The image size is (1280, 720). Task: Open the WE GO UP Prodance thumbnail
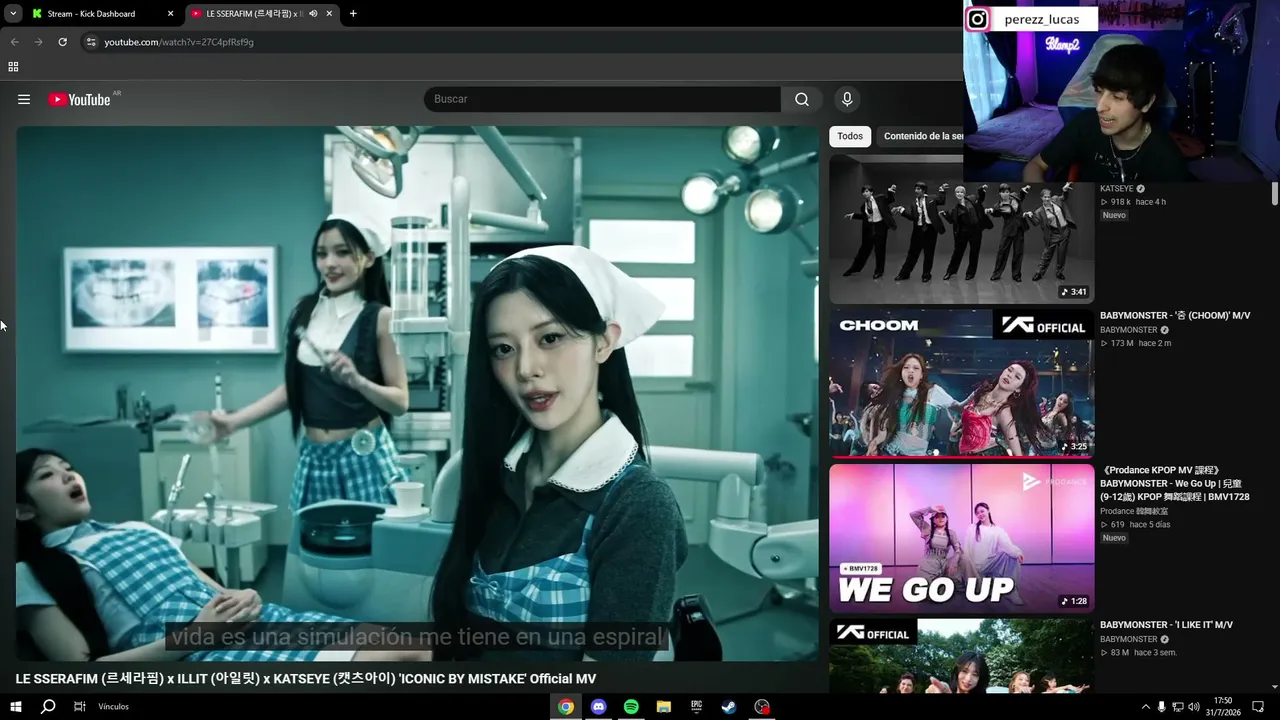pos(962,538)
